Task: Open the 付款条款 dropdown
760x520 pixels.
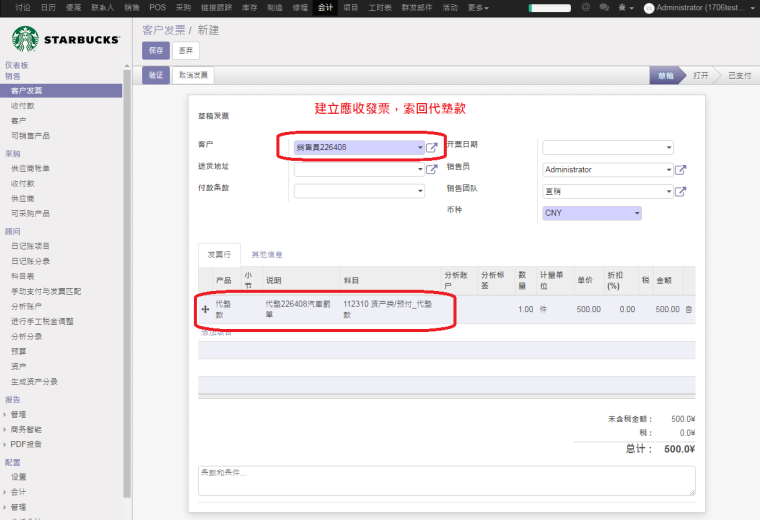Action: pyautogui.click(x=359, y=191)
